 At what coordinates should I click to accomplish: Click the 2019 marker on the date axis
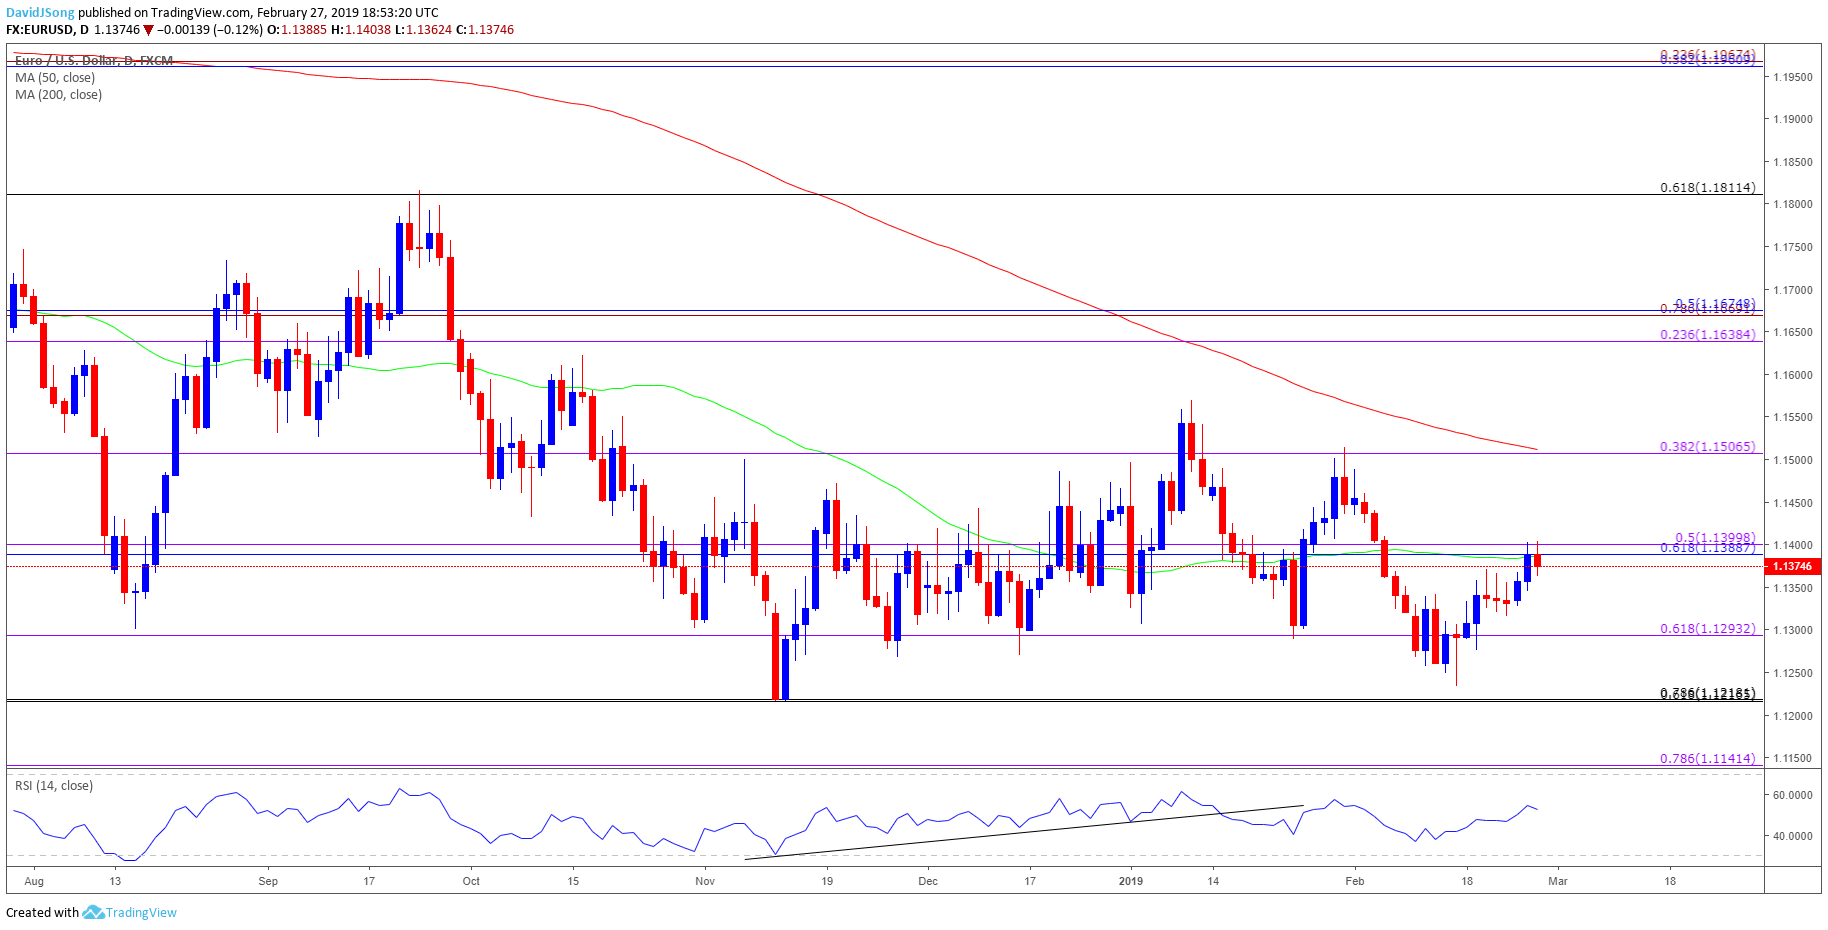(x=1131, y=881)
